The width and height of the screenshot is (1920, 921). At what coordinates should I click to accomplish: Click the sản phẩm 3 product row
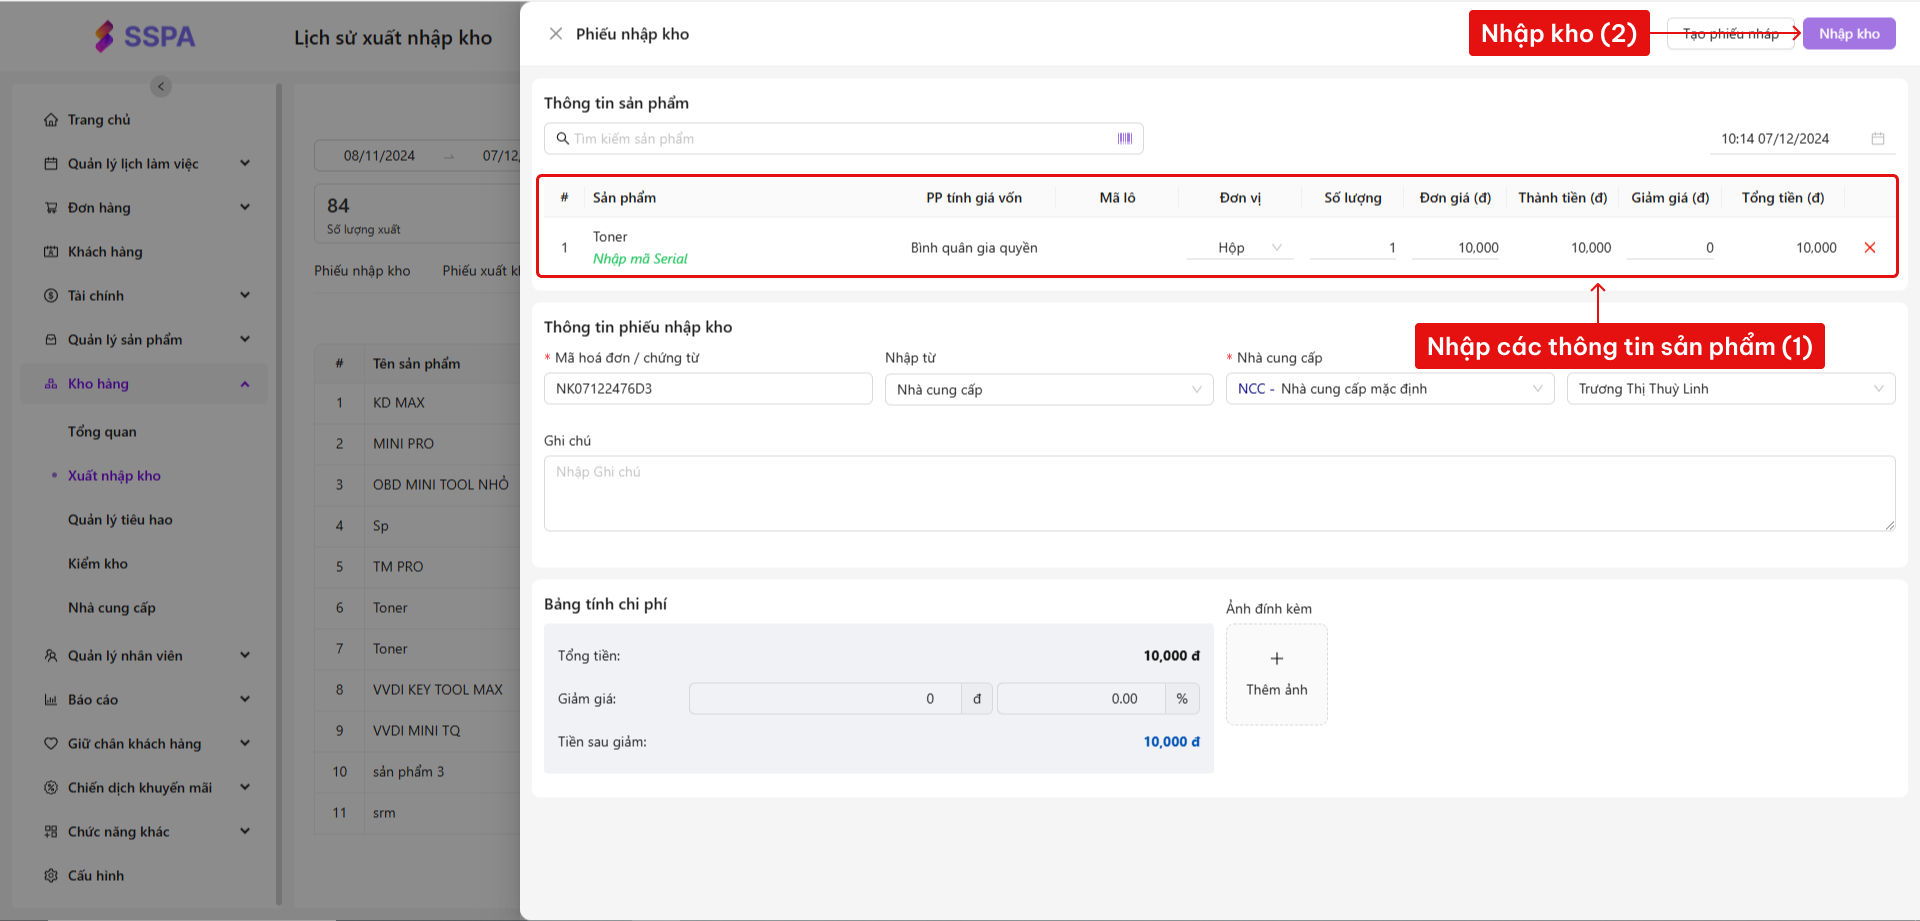coord(417,772)
